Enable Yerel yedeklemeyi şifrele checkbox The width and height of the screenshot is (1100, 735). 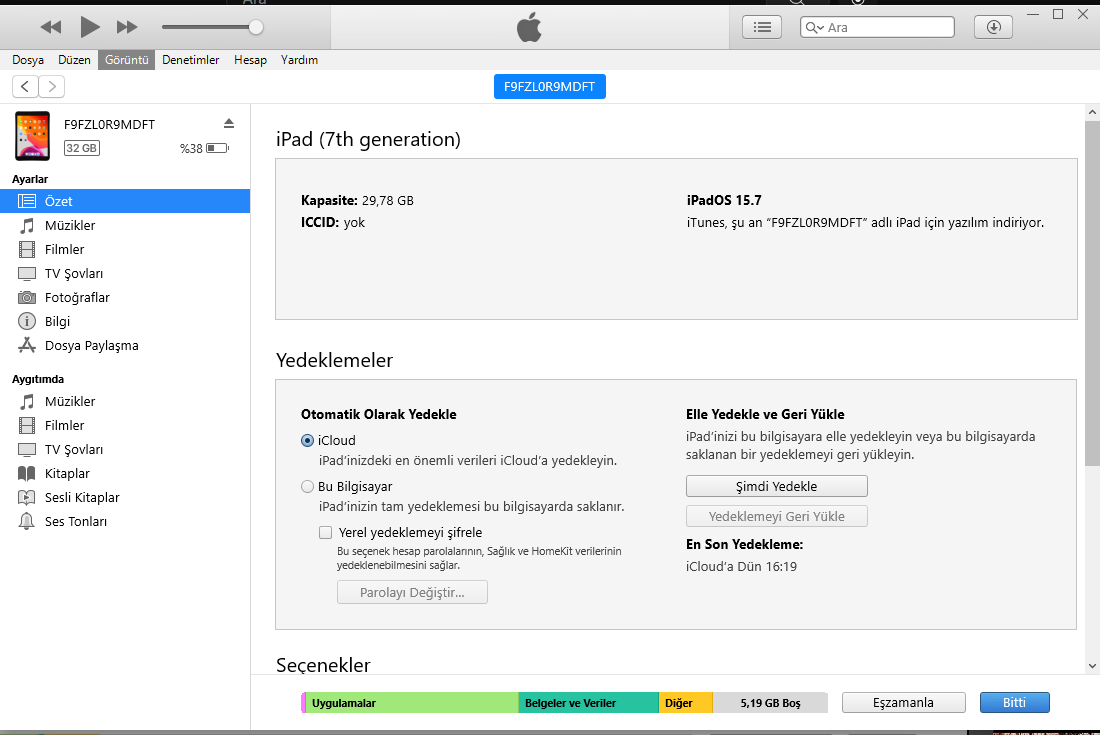pyautogui.click(x=326, y=532)
